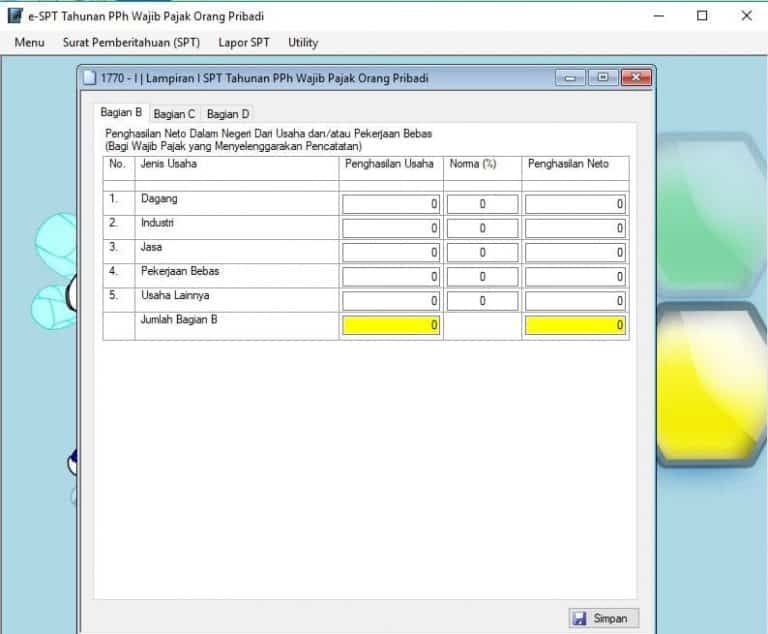Click yellow Jumlah Bagian B Penghasilan Neto total
768x634 pixels.
tap(575, 325)
